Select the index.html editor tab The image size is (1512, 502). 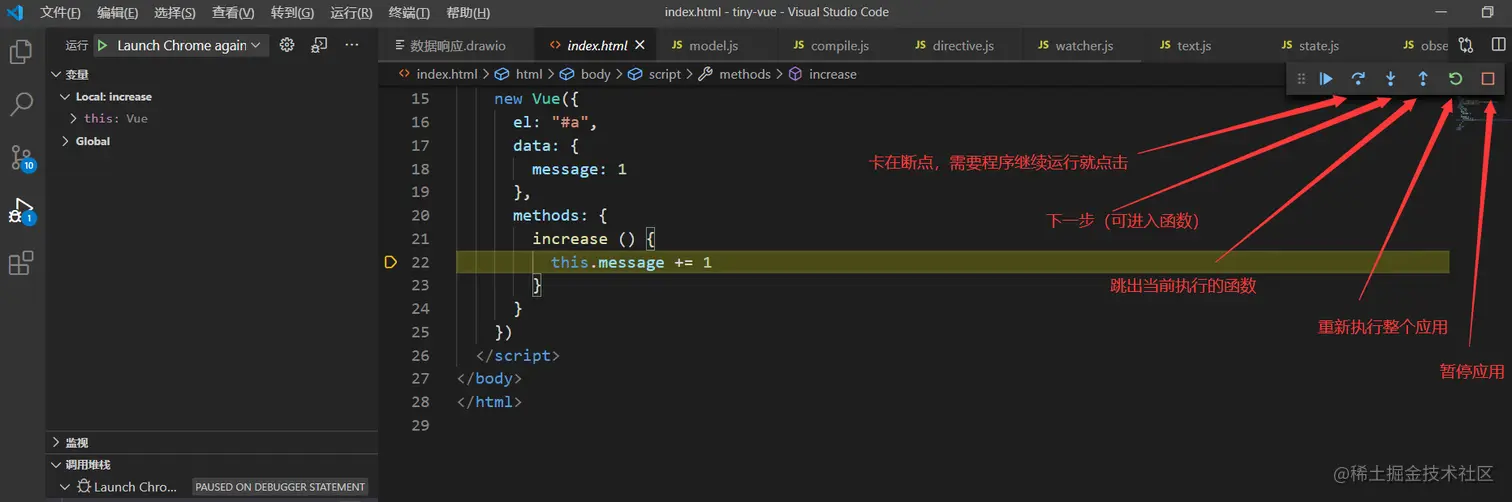[x=596, y=46]
